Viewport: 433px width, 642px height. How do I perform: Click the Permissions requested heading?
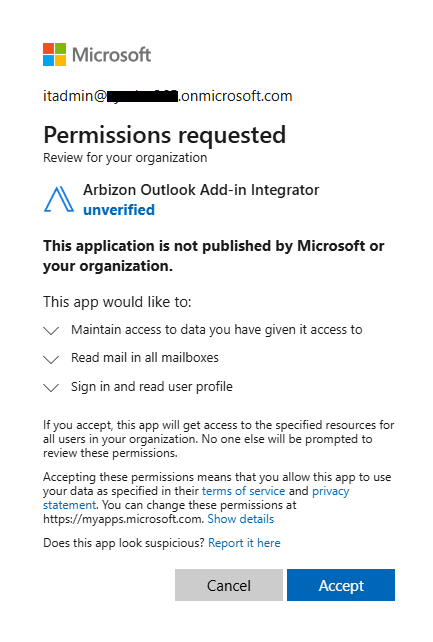pos(165,135)
